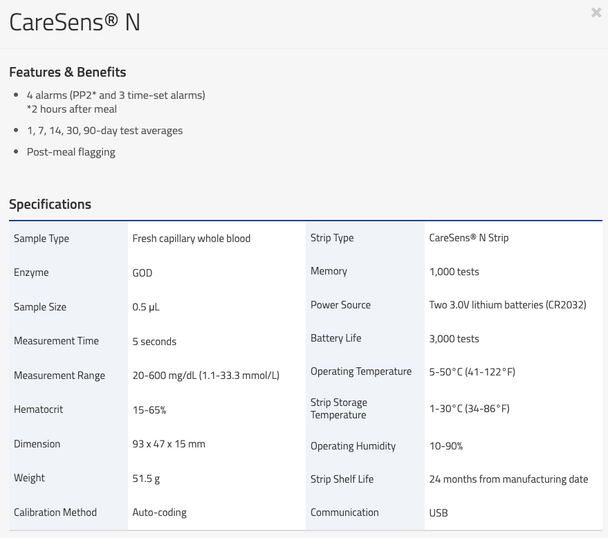Click the Specifications section heading

pyautogui.click(x=50, y=204)
